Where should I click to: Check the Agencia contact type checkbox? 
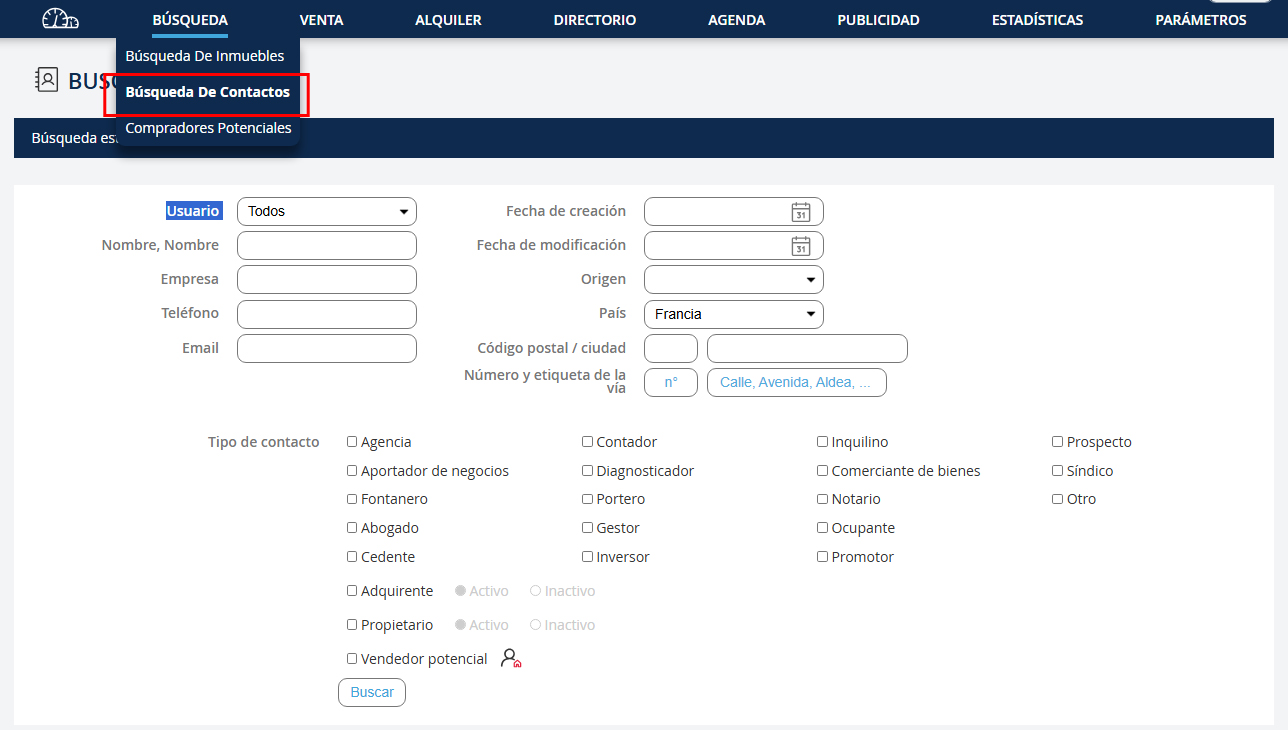tap(352, 441)
